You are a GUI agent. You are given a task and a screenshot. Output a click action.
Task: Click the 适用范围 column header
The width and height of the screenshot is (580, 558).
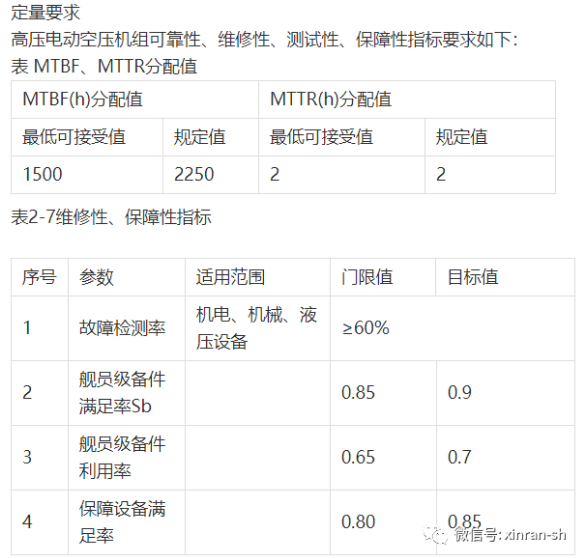tap(258, 277)
